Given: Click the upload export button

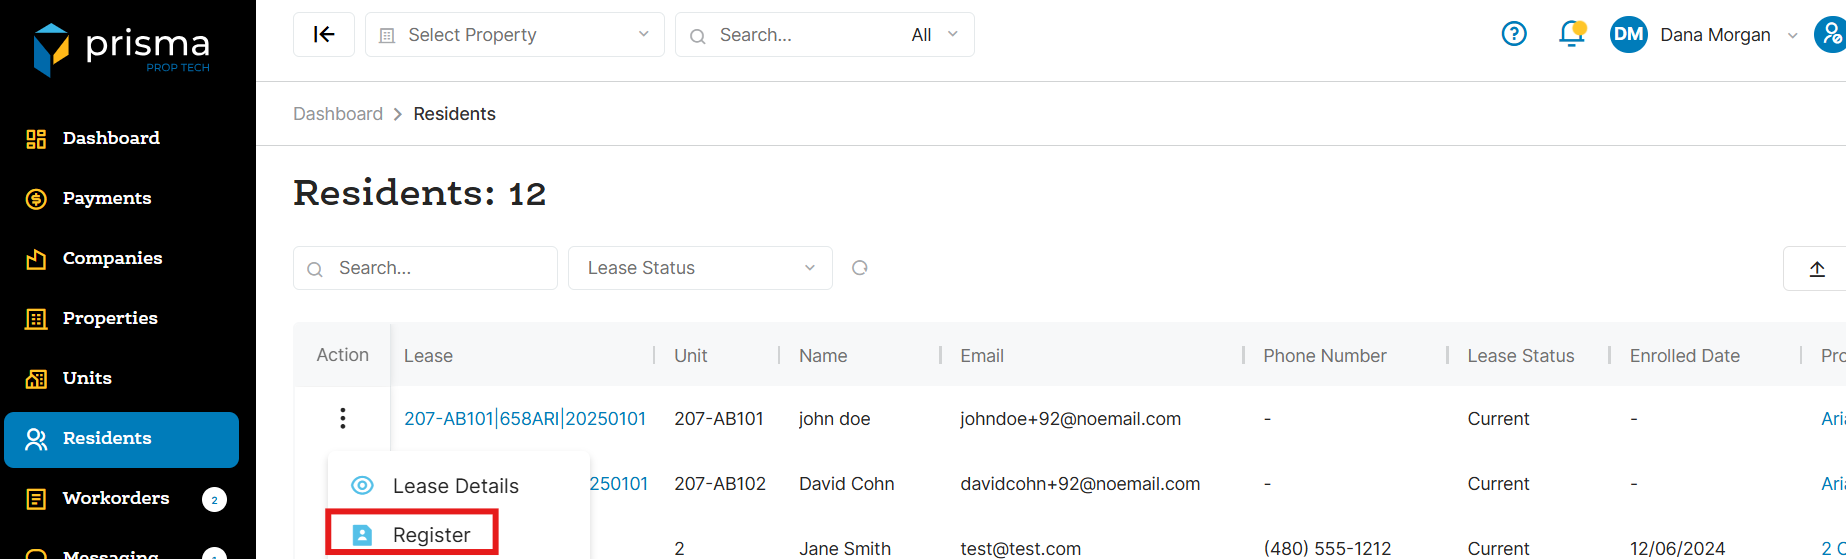Looking at the screenshot, I should [1816, 268].
